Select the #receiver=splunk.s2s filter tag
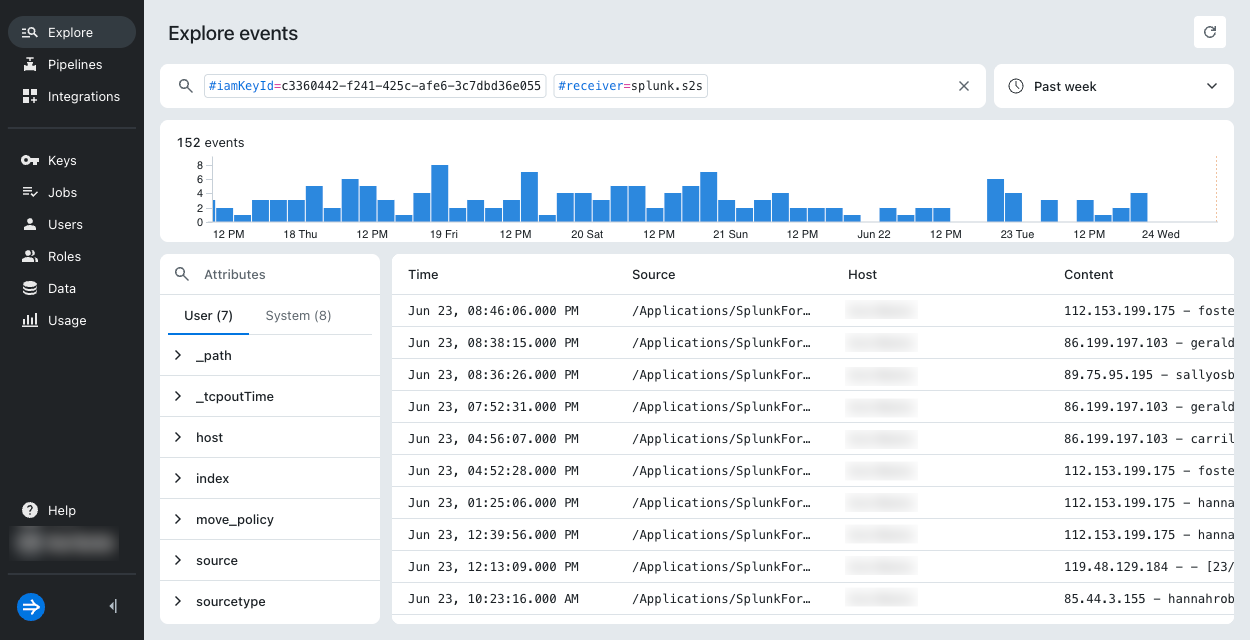The image size is (1250, 640). (x=630, y=86)
